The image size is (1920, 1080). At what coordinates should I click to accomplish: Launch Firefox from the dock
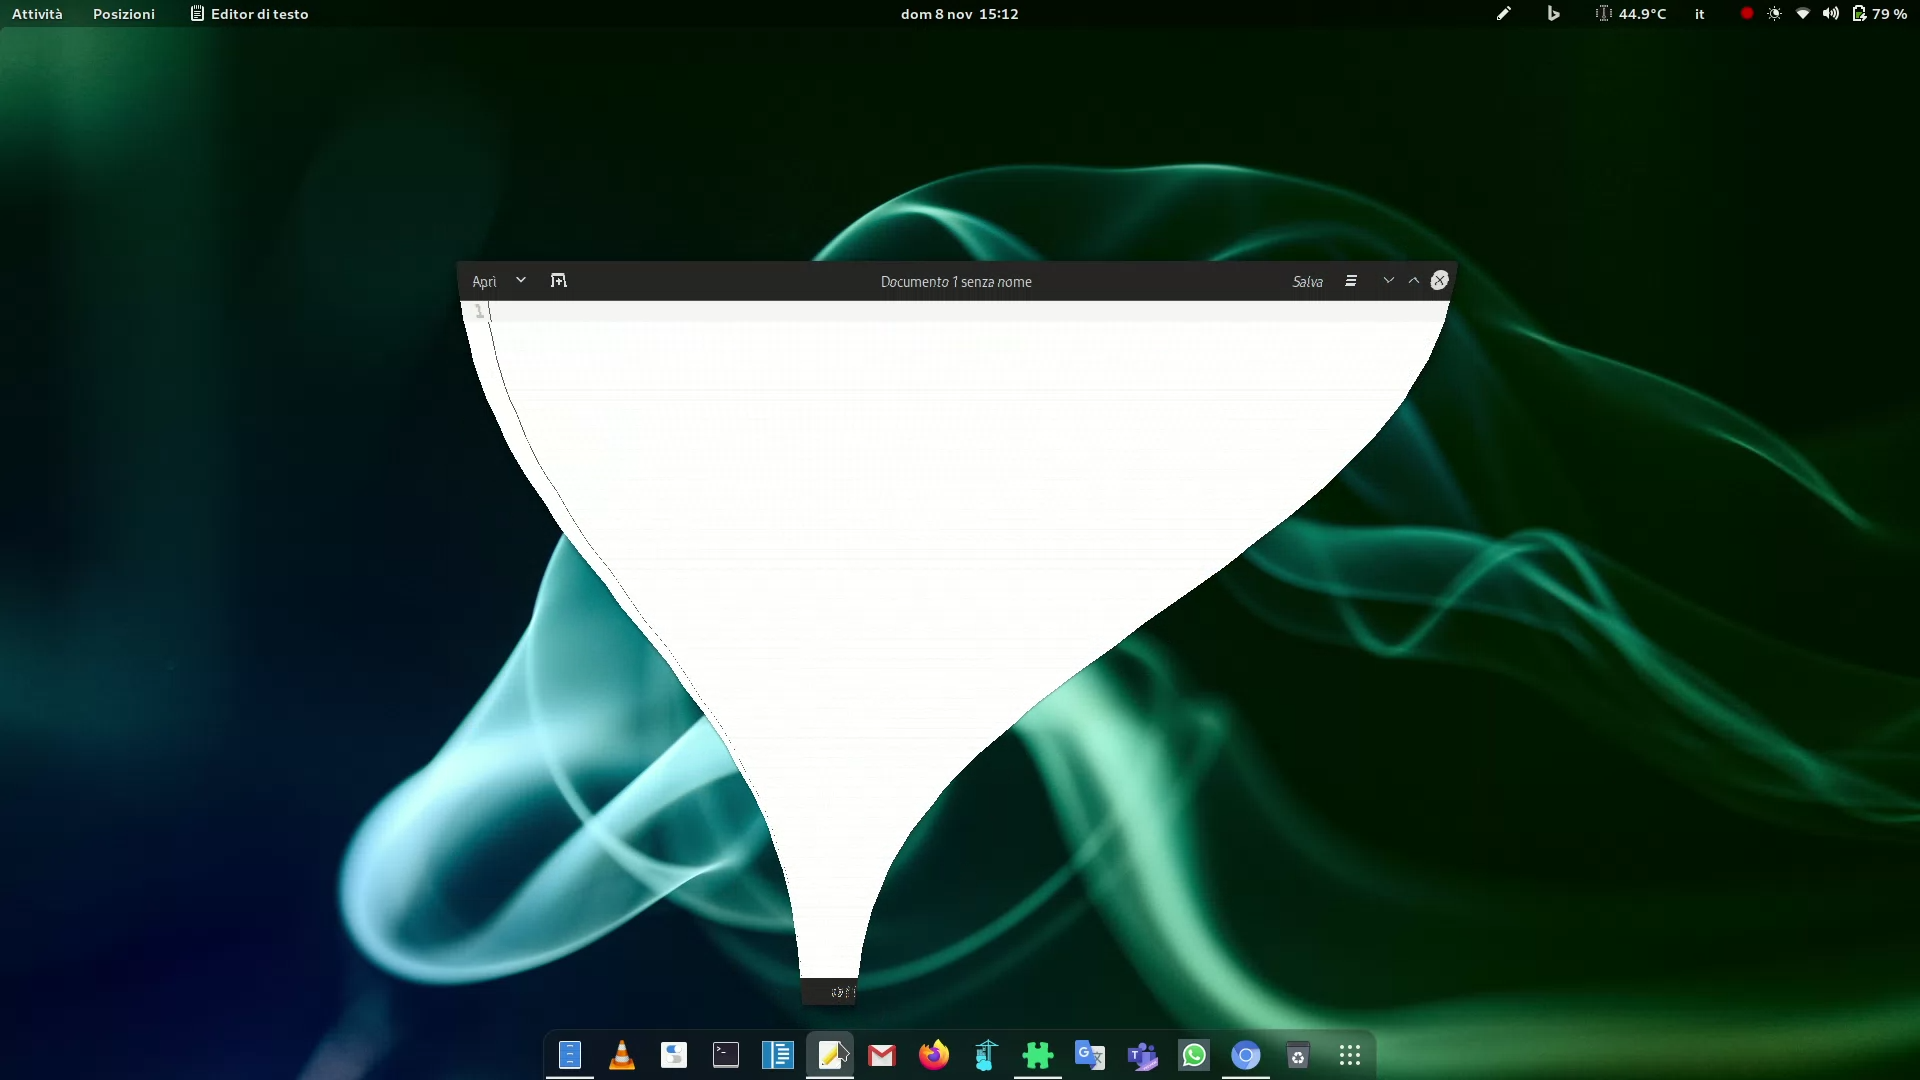coord(934,1055)
